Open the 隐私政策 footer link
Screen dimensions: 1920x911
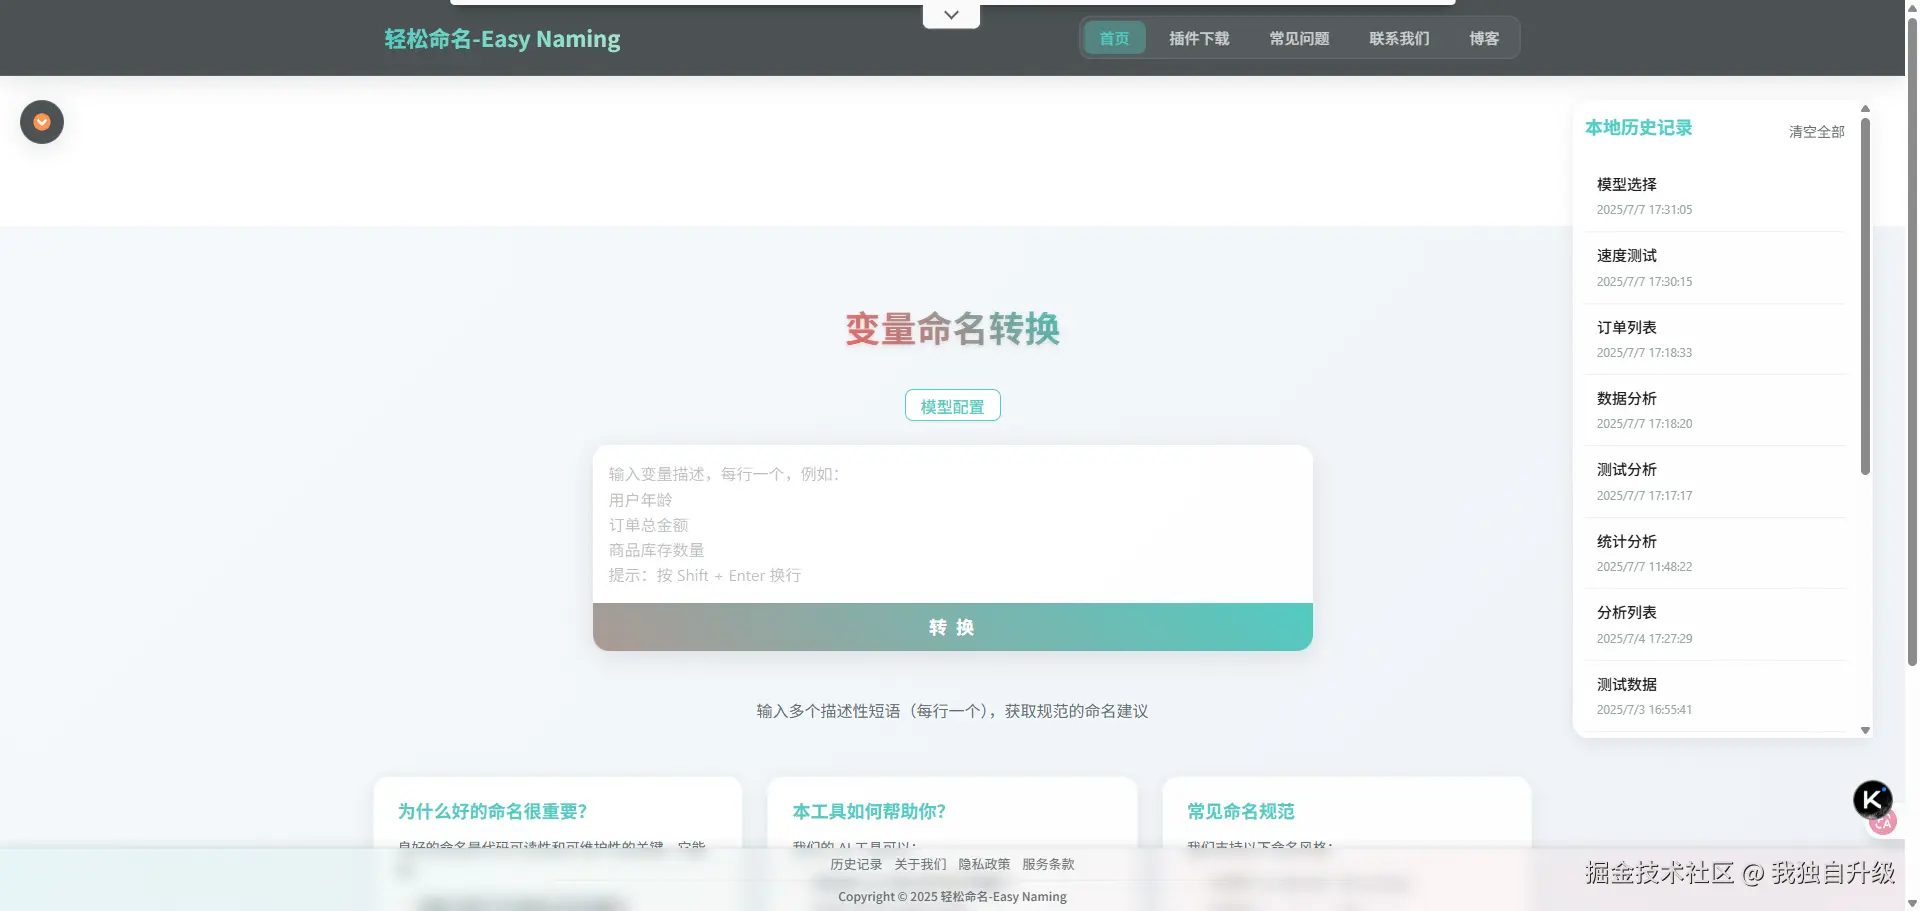coord(983,864)
